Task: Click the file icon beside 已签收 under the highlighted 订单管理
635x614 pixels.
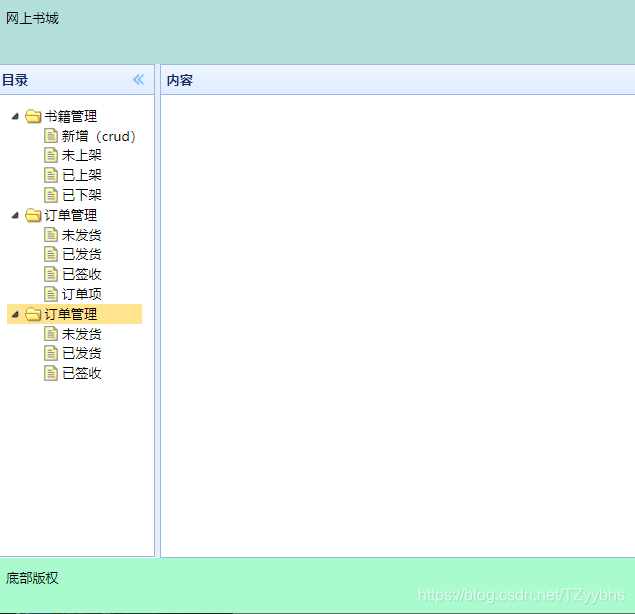Action: [51, 373]
